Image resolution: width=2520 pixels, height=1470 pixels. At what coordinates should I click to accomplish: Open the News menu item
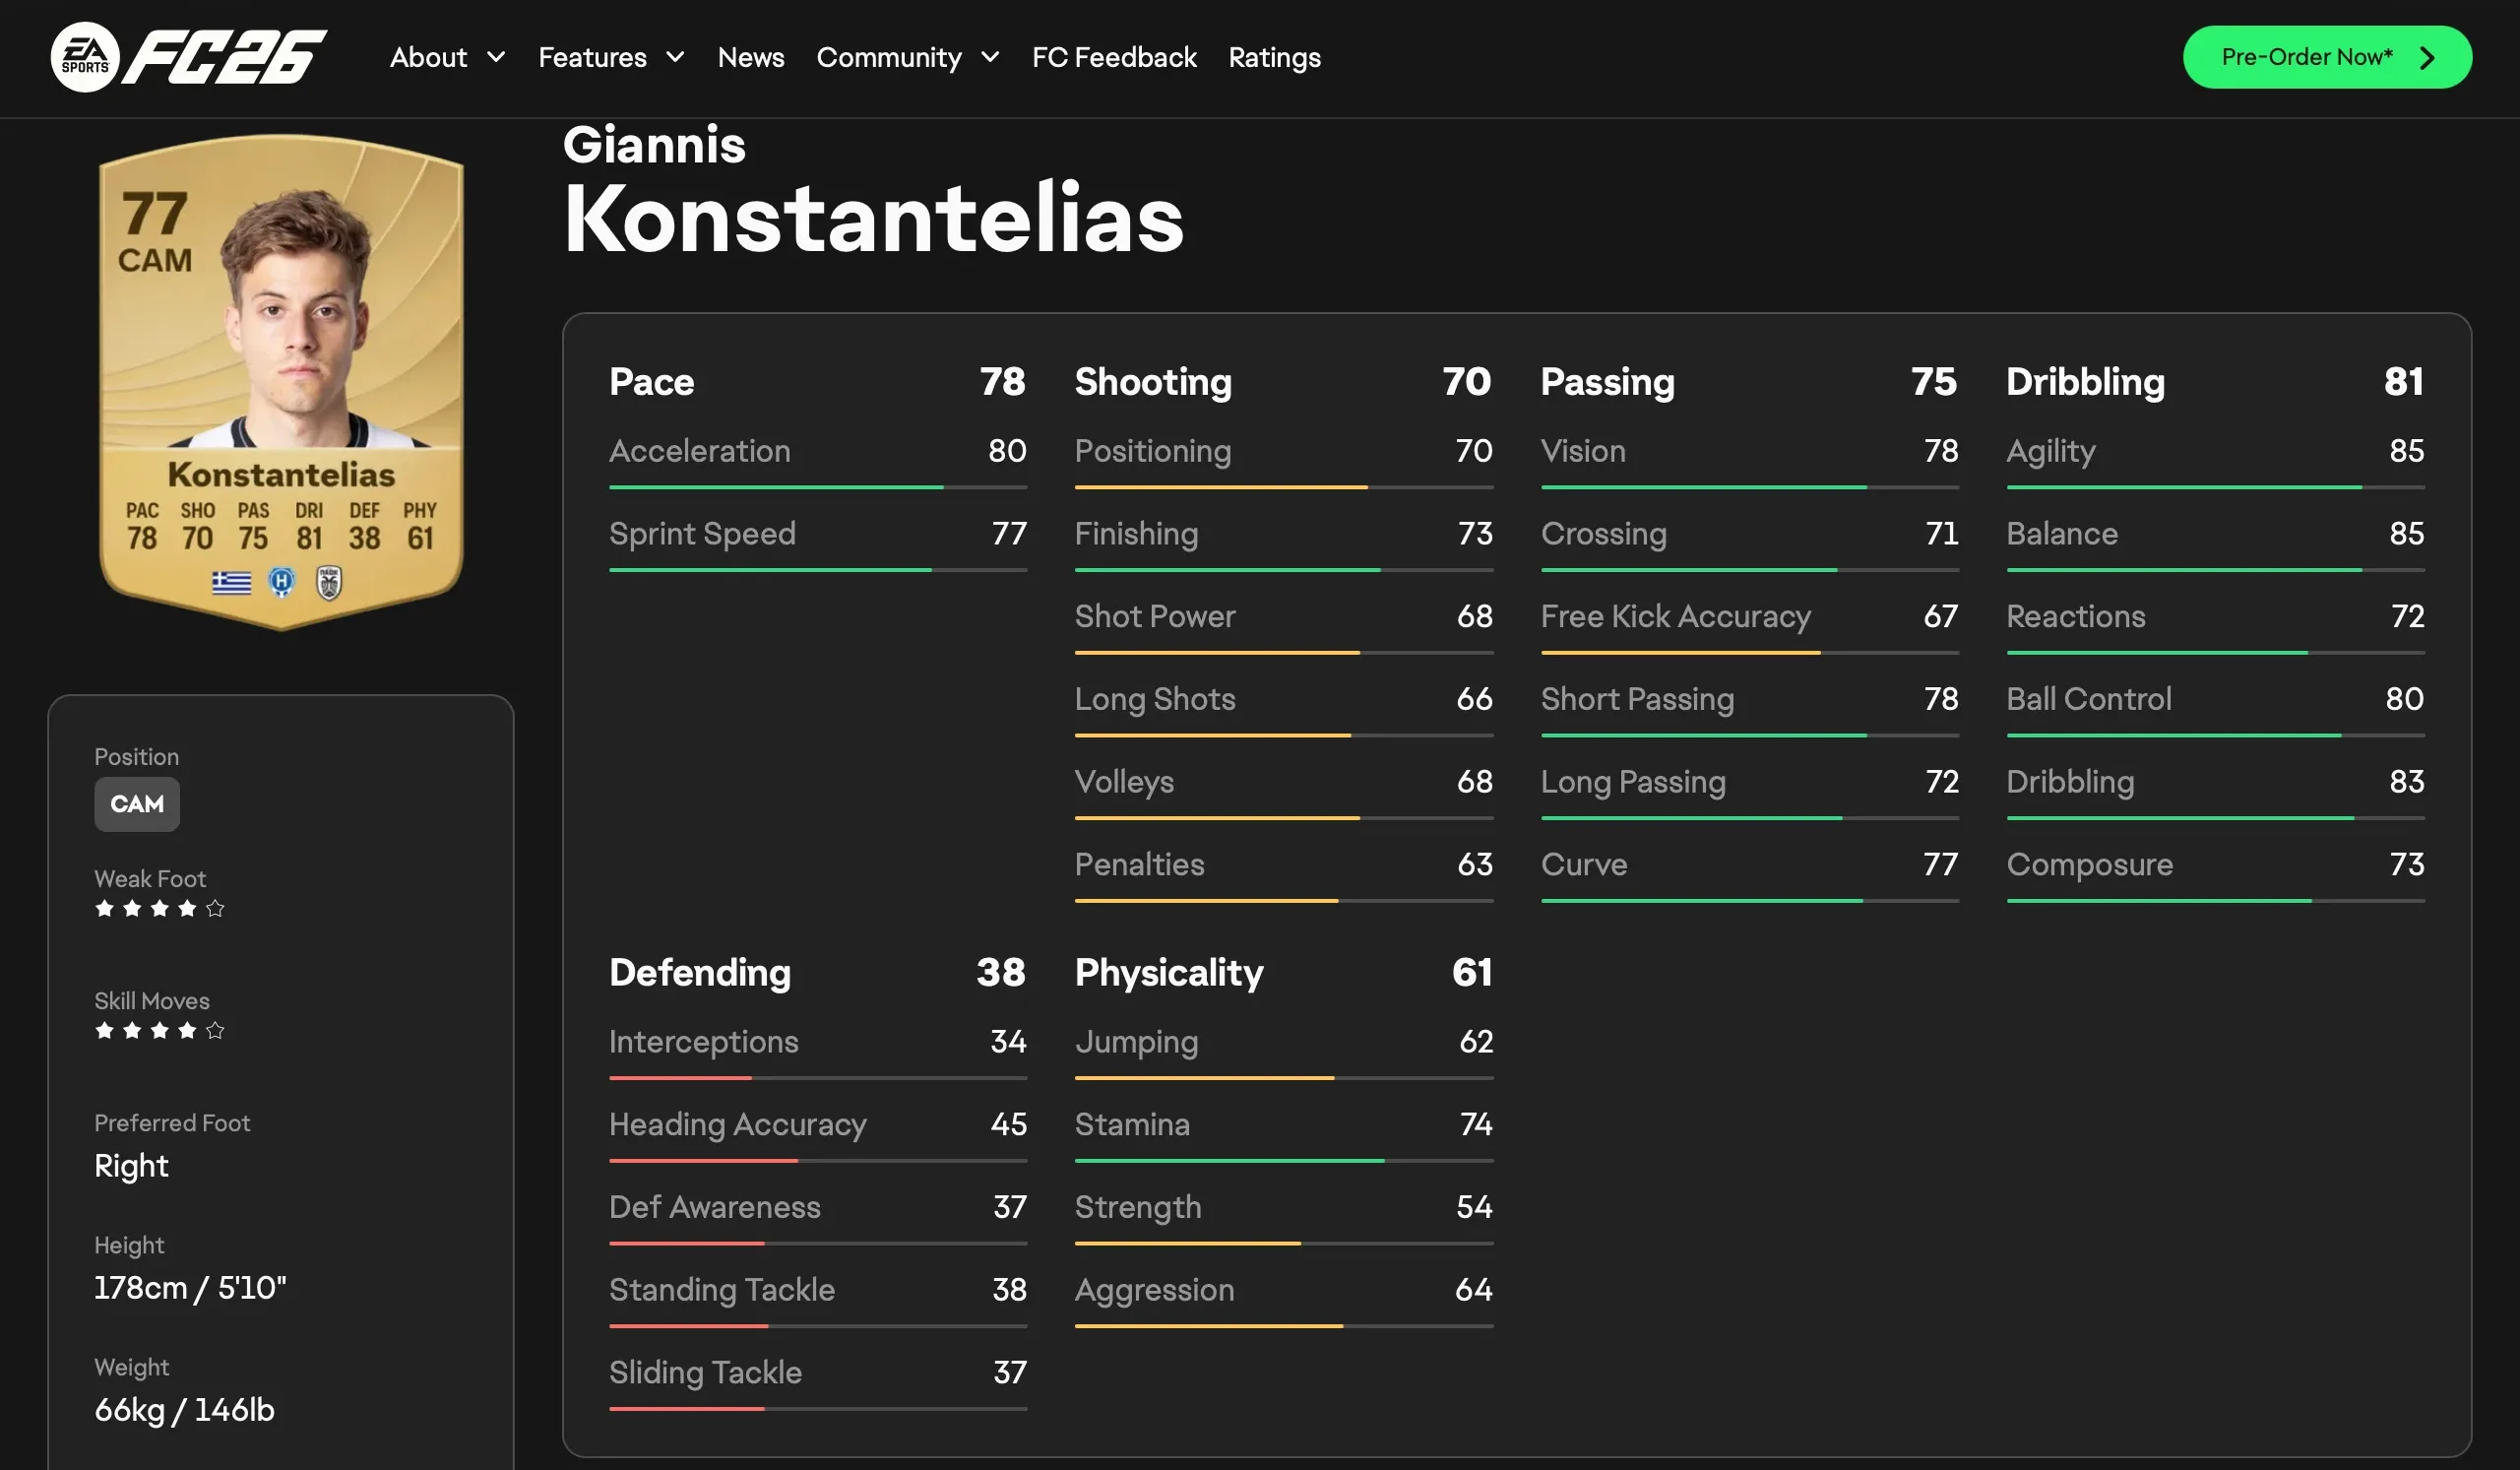tap(750, 58)
